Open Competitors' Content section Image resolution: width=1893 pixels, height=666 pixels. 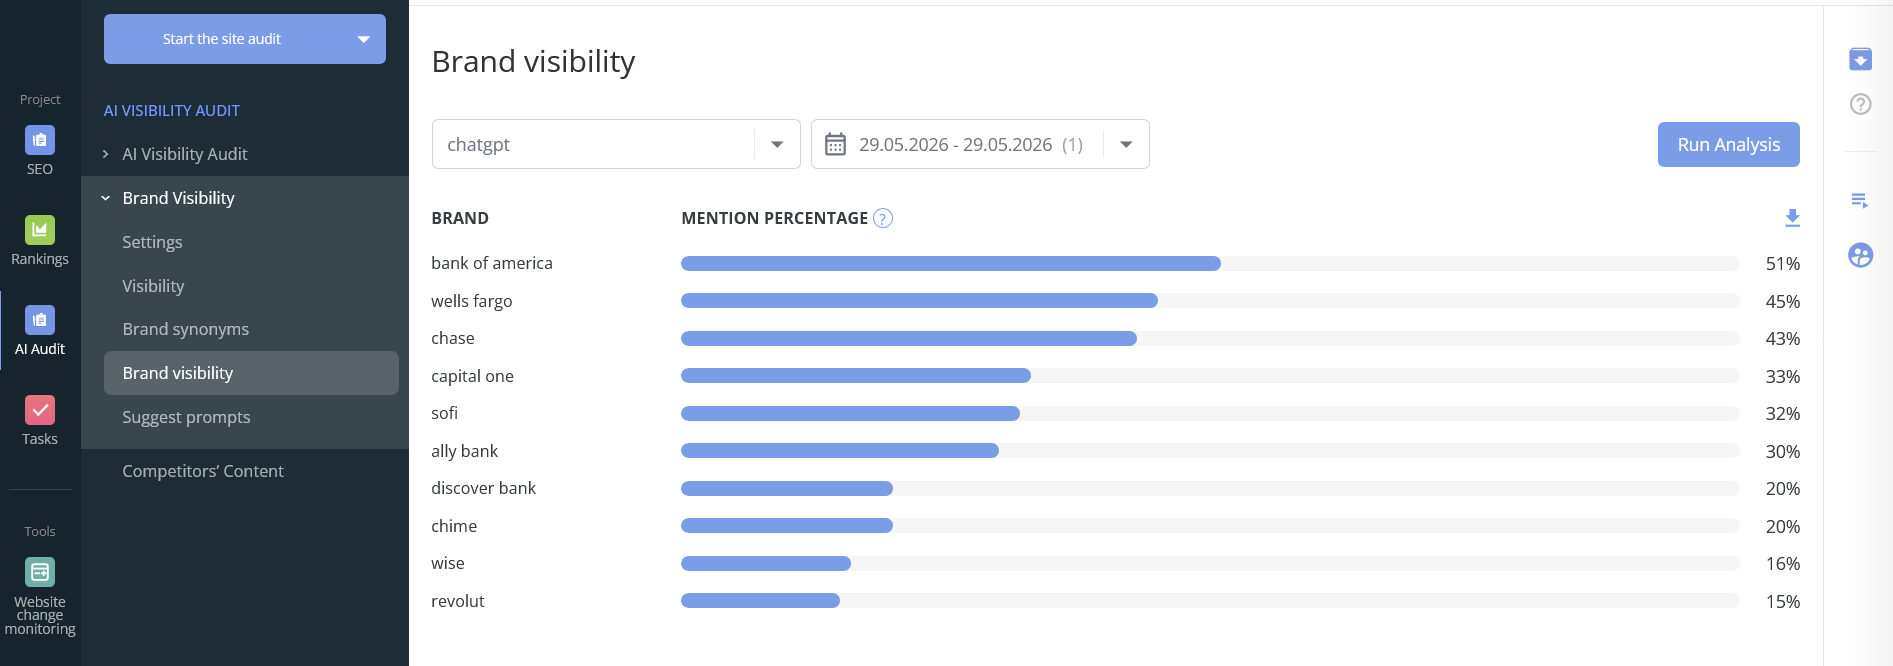tap(203, 471)
